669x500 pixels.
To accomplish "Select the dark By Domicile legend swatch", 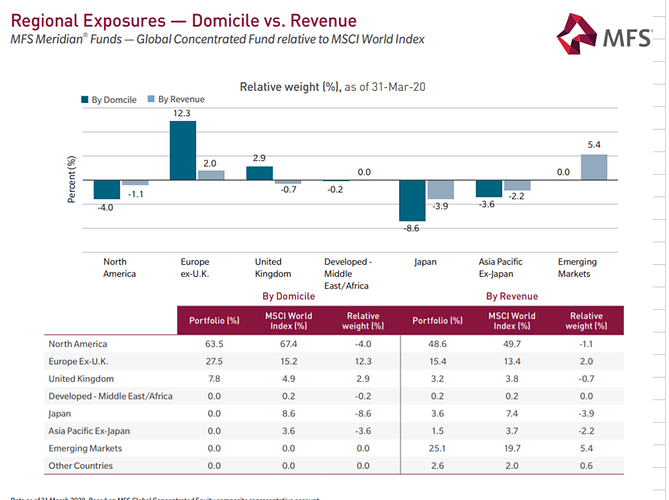I will tap(84, 99).
